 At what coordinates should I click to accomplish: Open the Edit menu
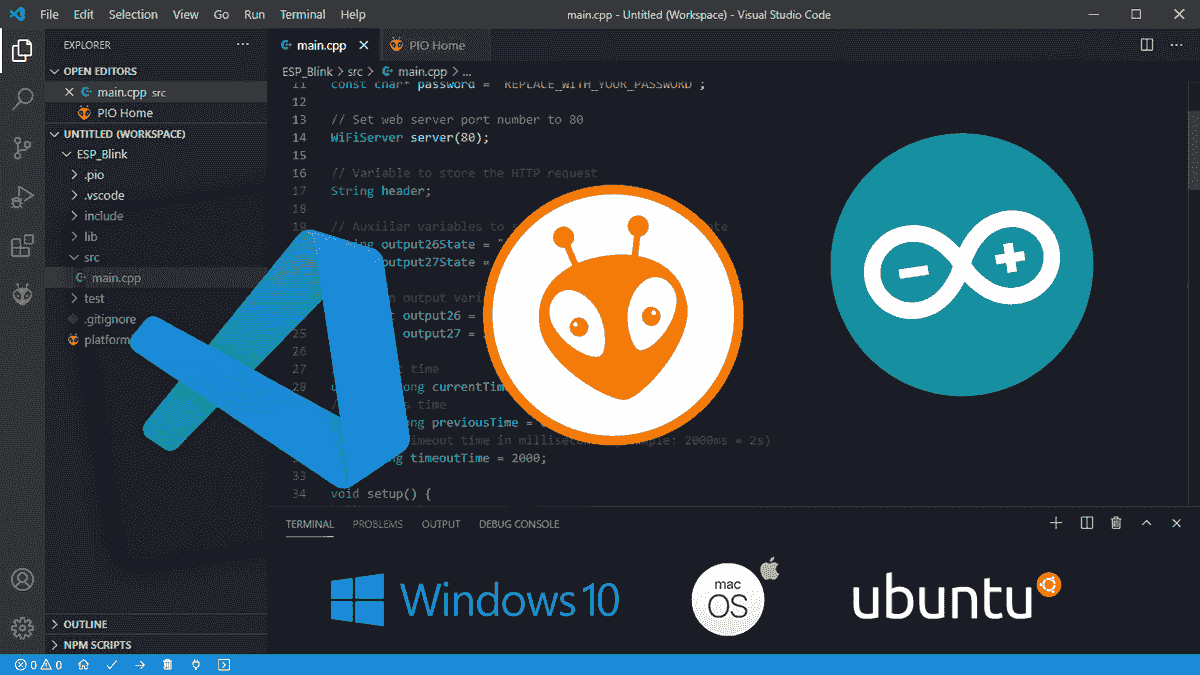tap(83, 15)
